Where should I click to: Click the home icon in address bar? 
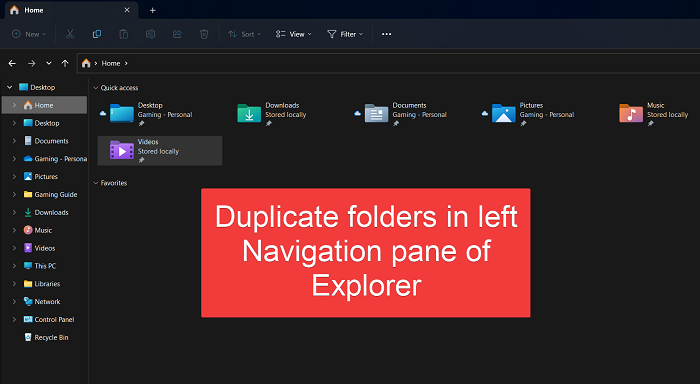[x=86, y=63]
